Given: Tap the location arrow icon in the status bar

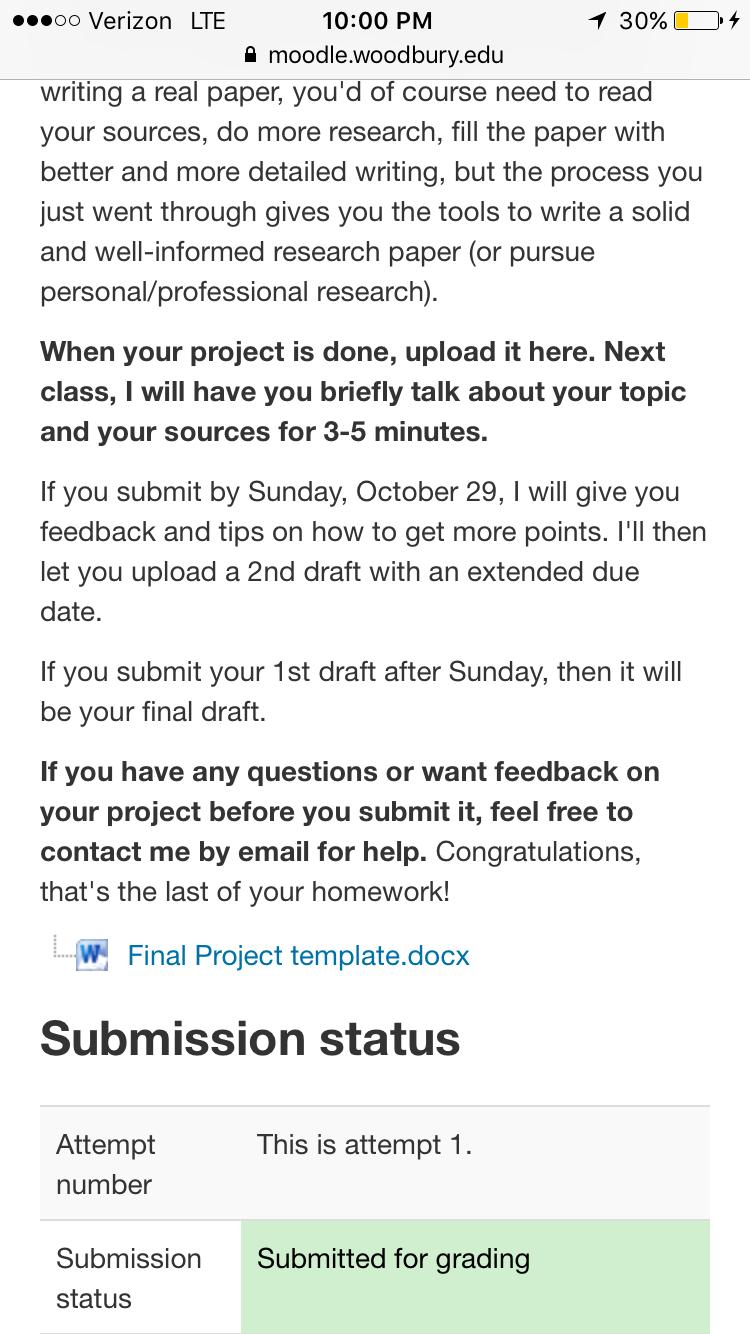Looking at the screenshot, I should tap(598, 20).
